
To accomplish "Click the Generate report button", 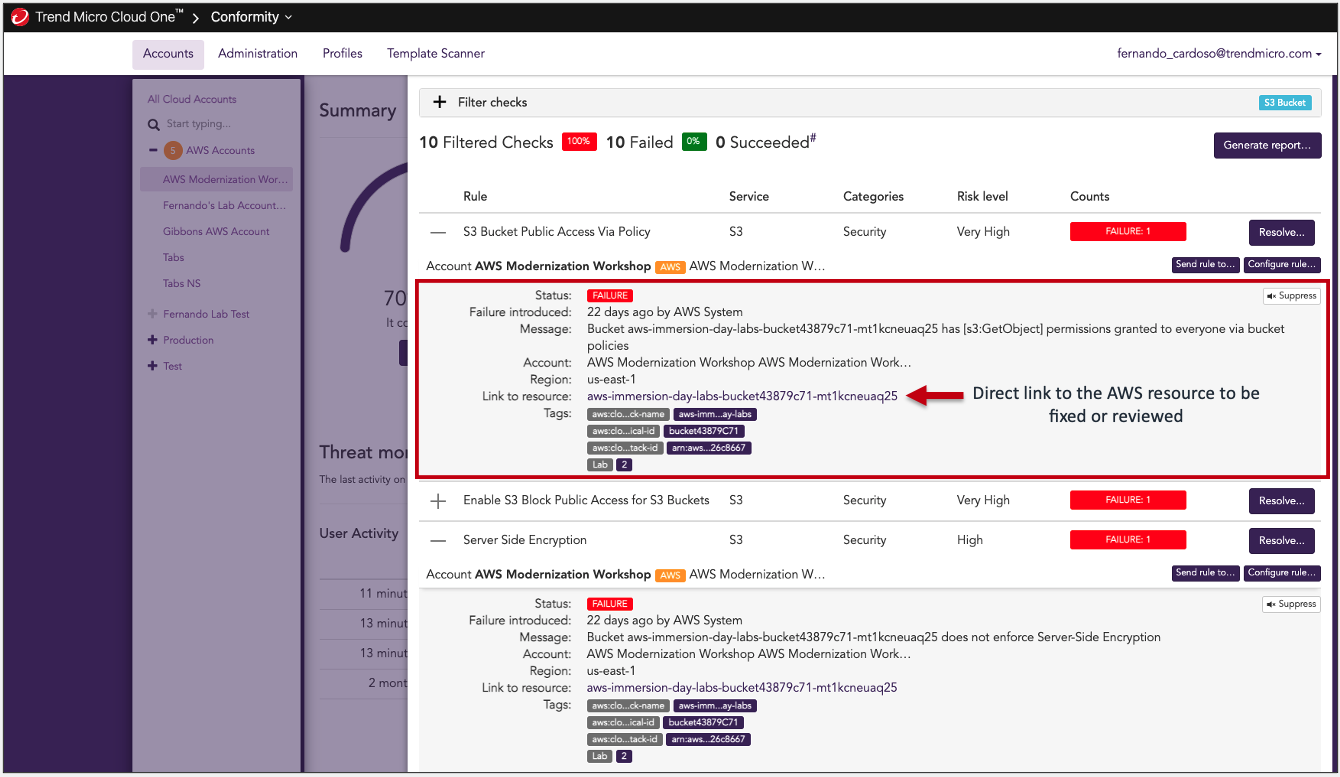I will point(1267,145).
